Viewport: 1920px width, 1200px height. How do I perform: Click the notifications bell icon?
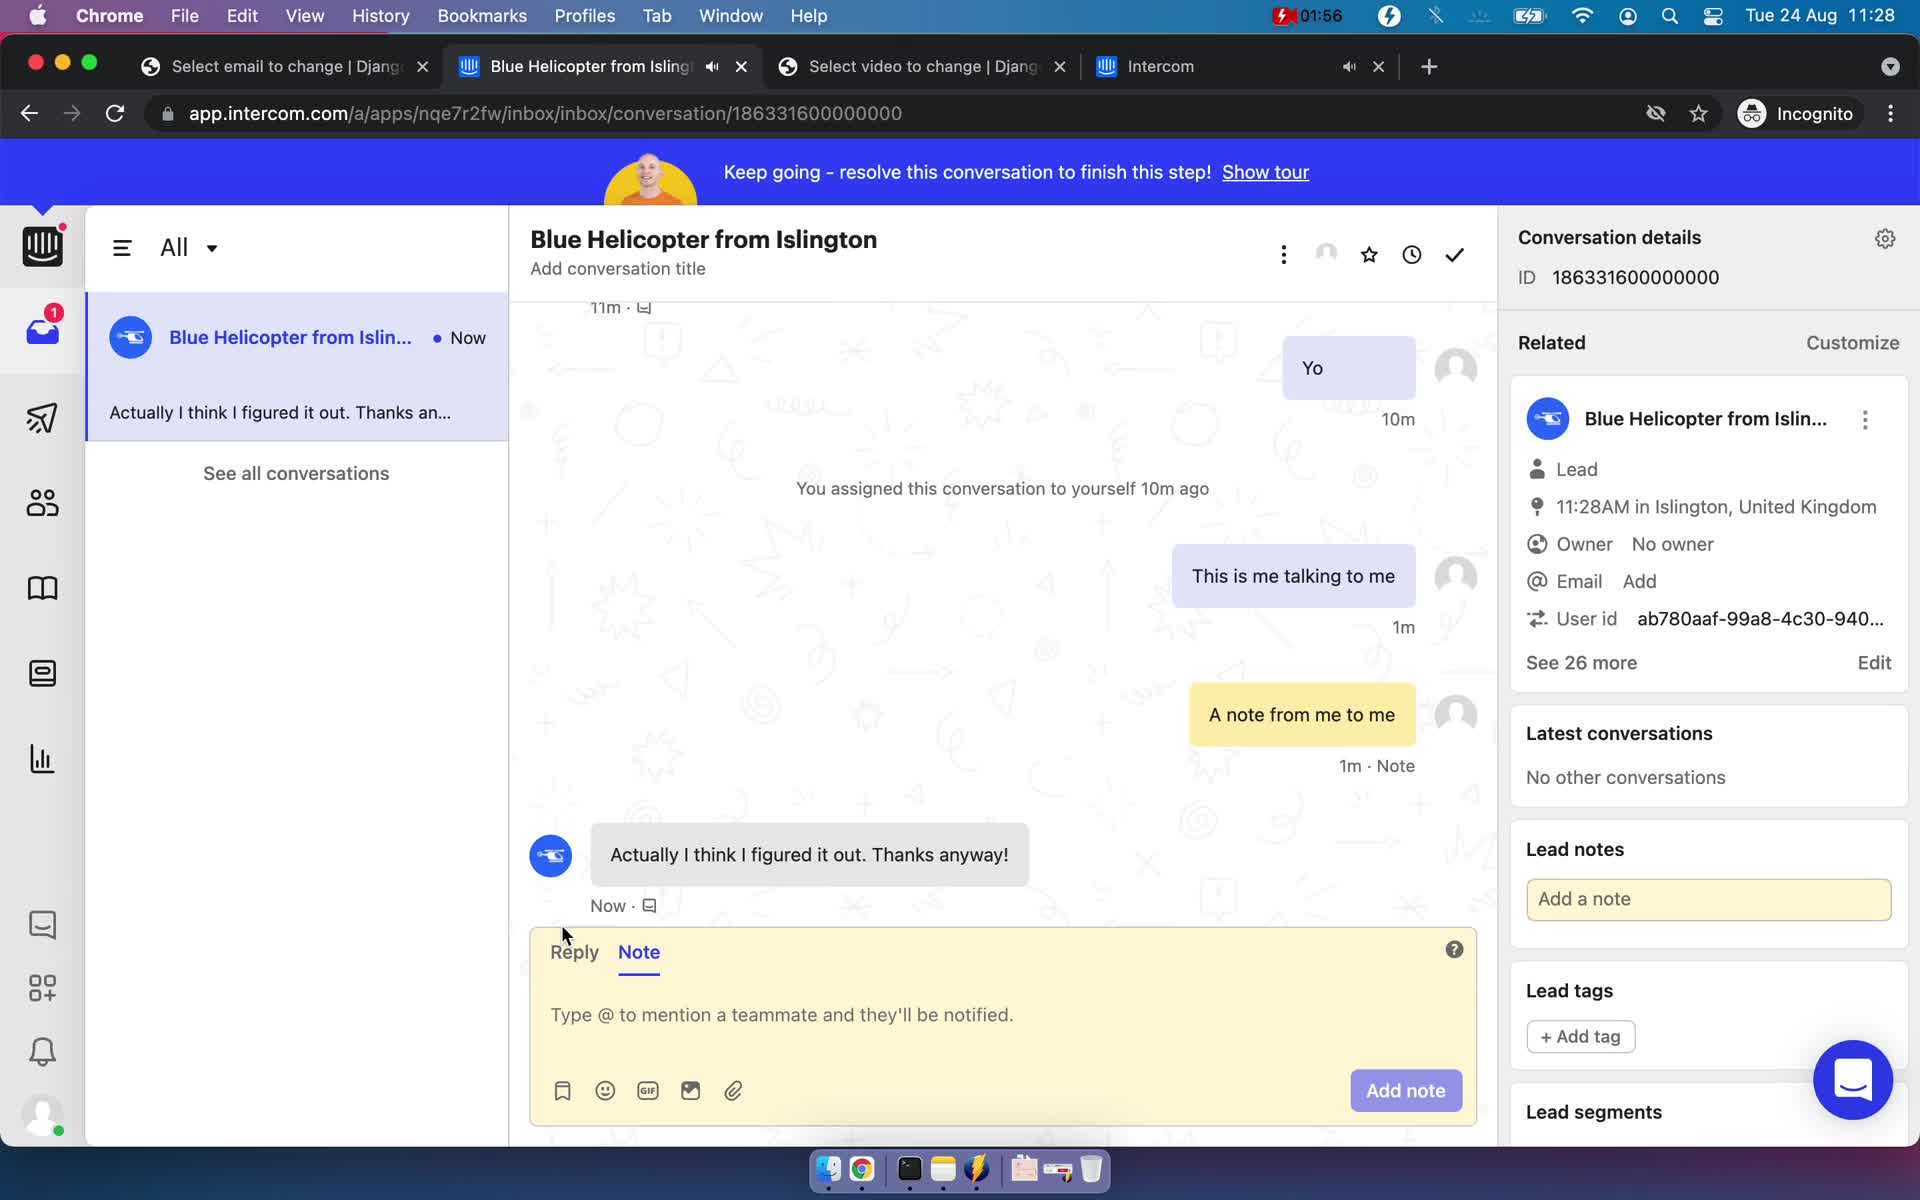tap(41, 1051)
